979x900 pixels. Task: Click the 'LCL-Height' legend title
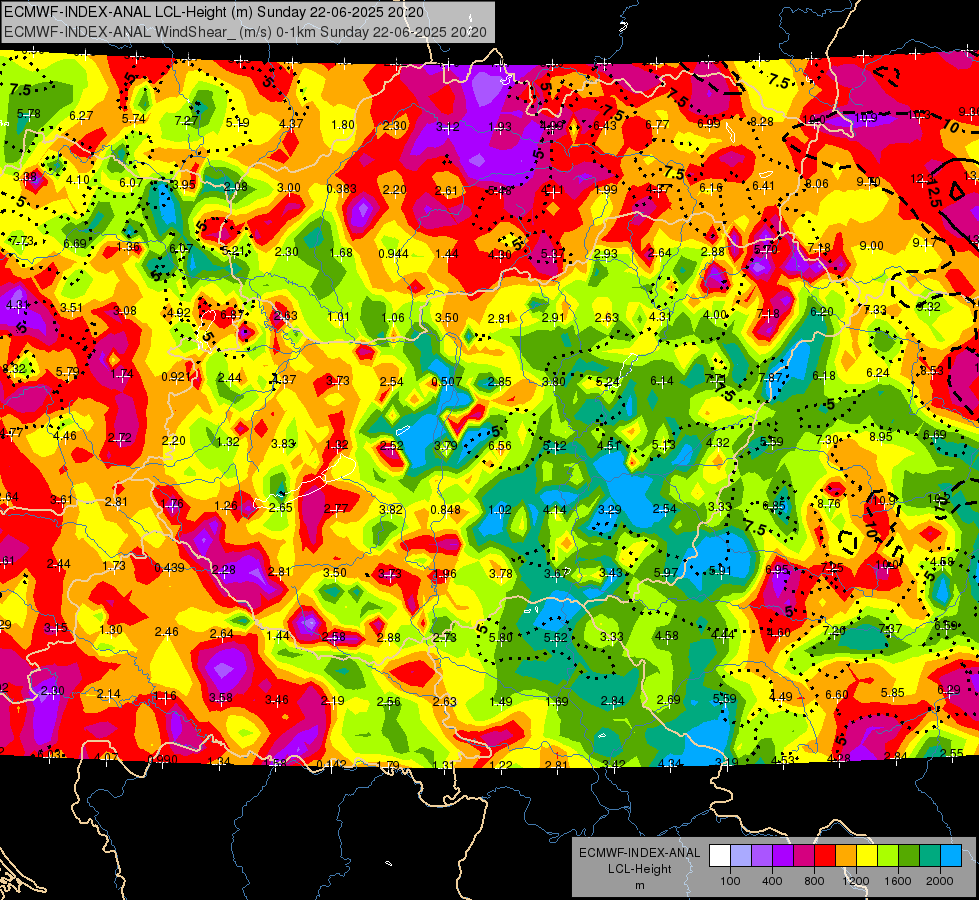click(x=639, y=869)
